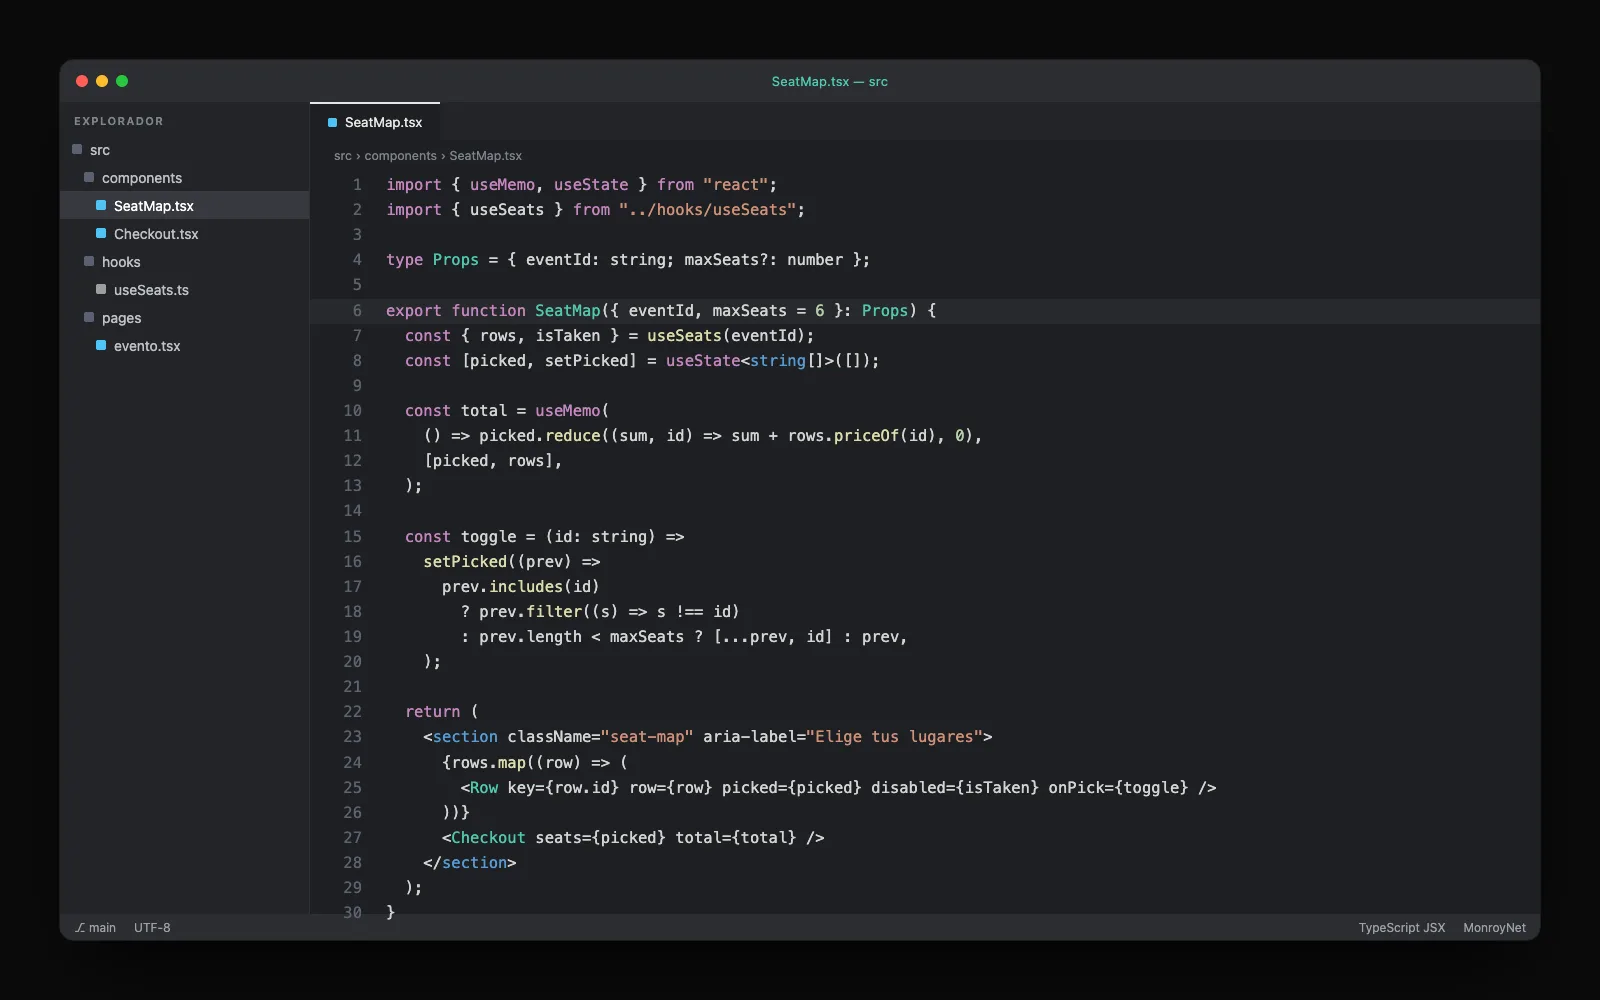Click the toggle constant on line 15
This screenshot has width=1600, height=1000.
pos(489,537)
